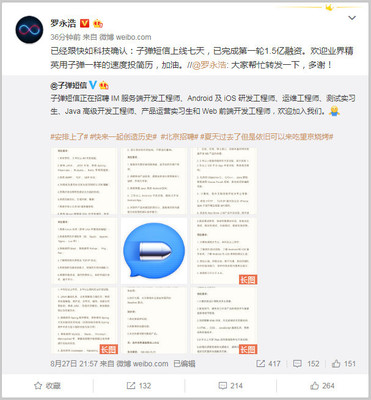
Task: Click the blue verified V next to 子弹短信
Action: (x=93, y=85)
